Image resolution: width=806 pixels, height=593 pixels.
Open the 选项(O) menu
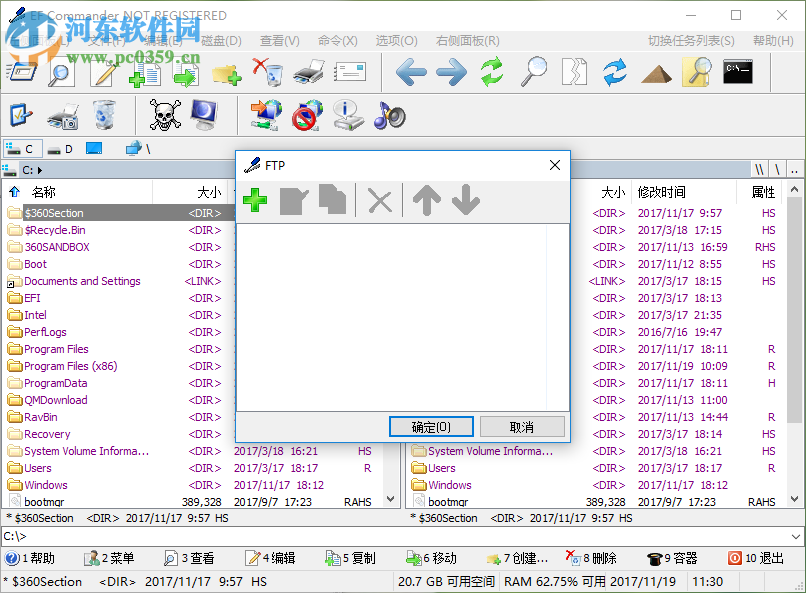coord(395,41)
